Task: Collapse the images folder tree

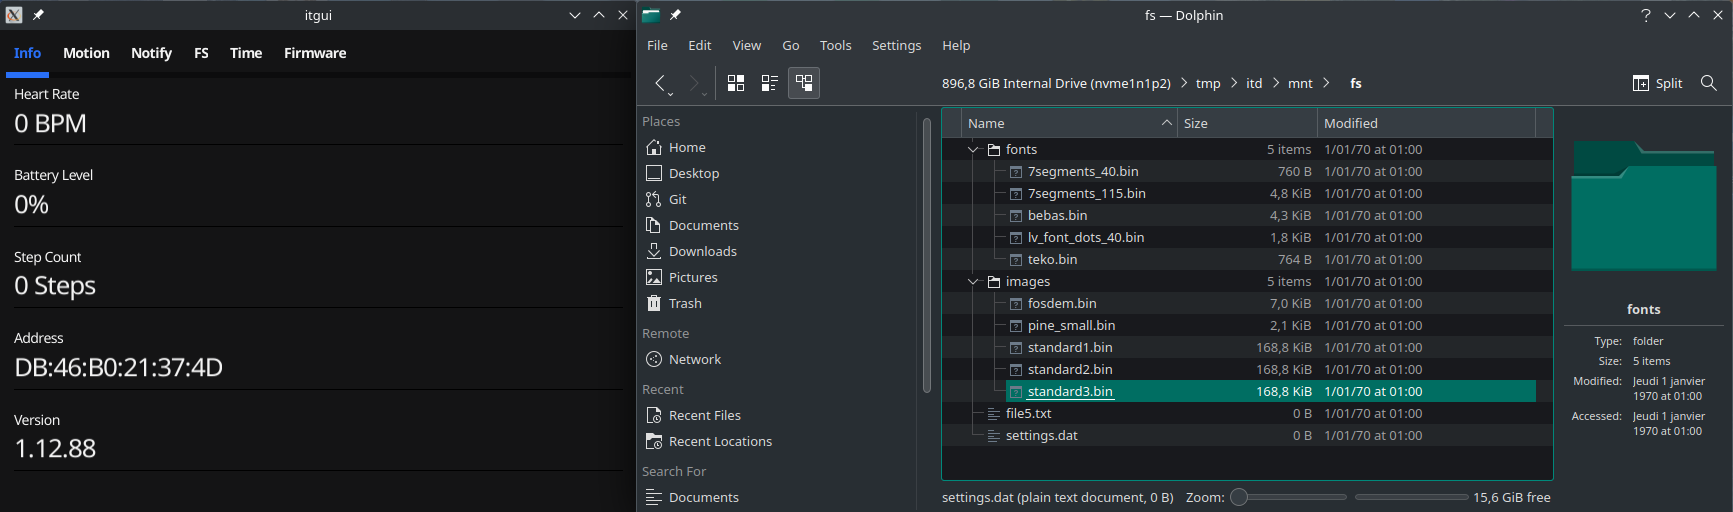Action: pyautogui.click(x=973, y=282)
